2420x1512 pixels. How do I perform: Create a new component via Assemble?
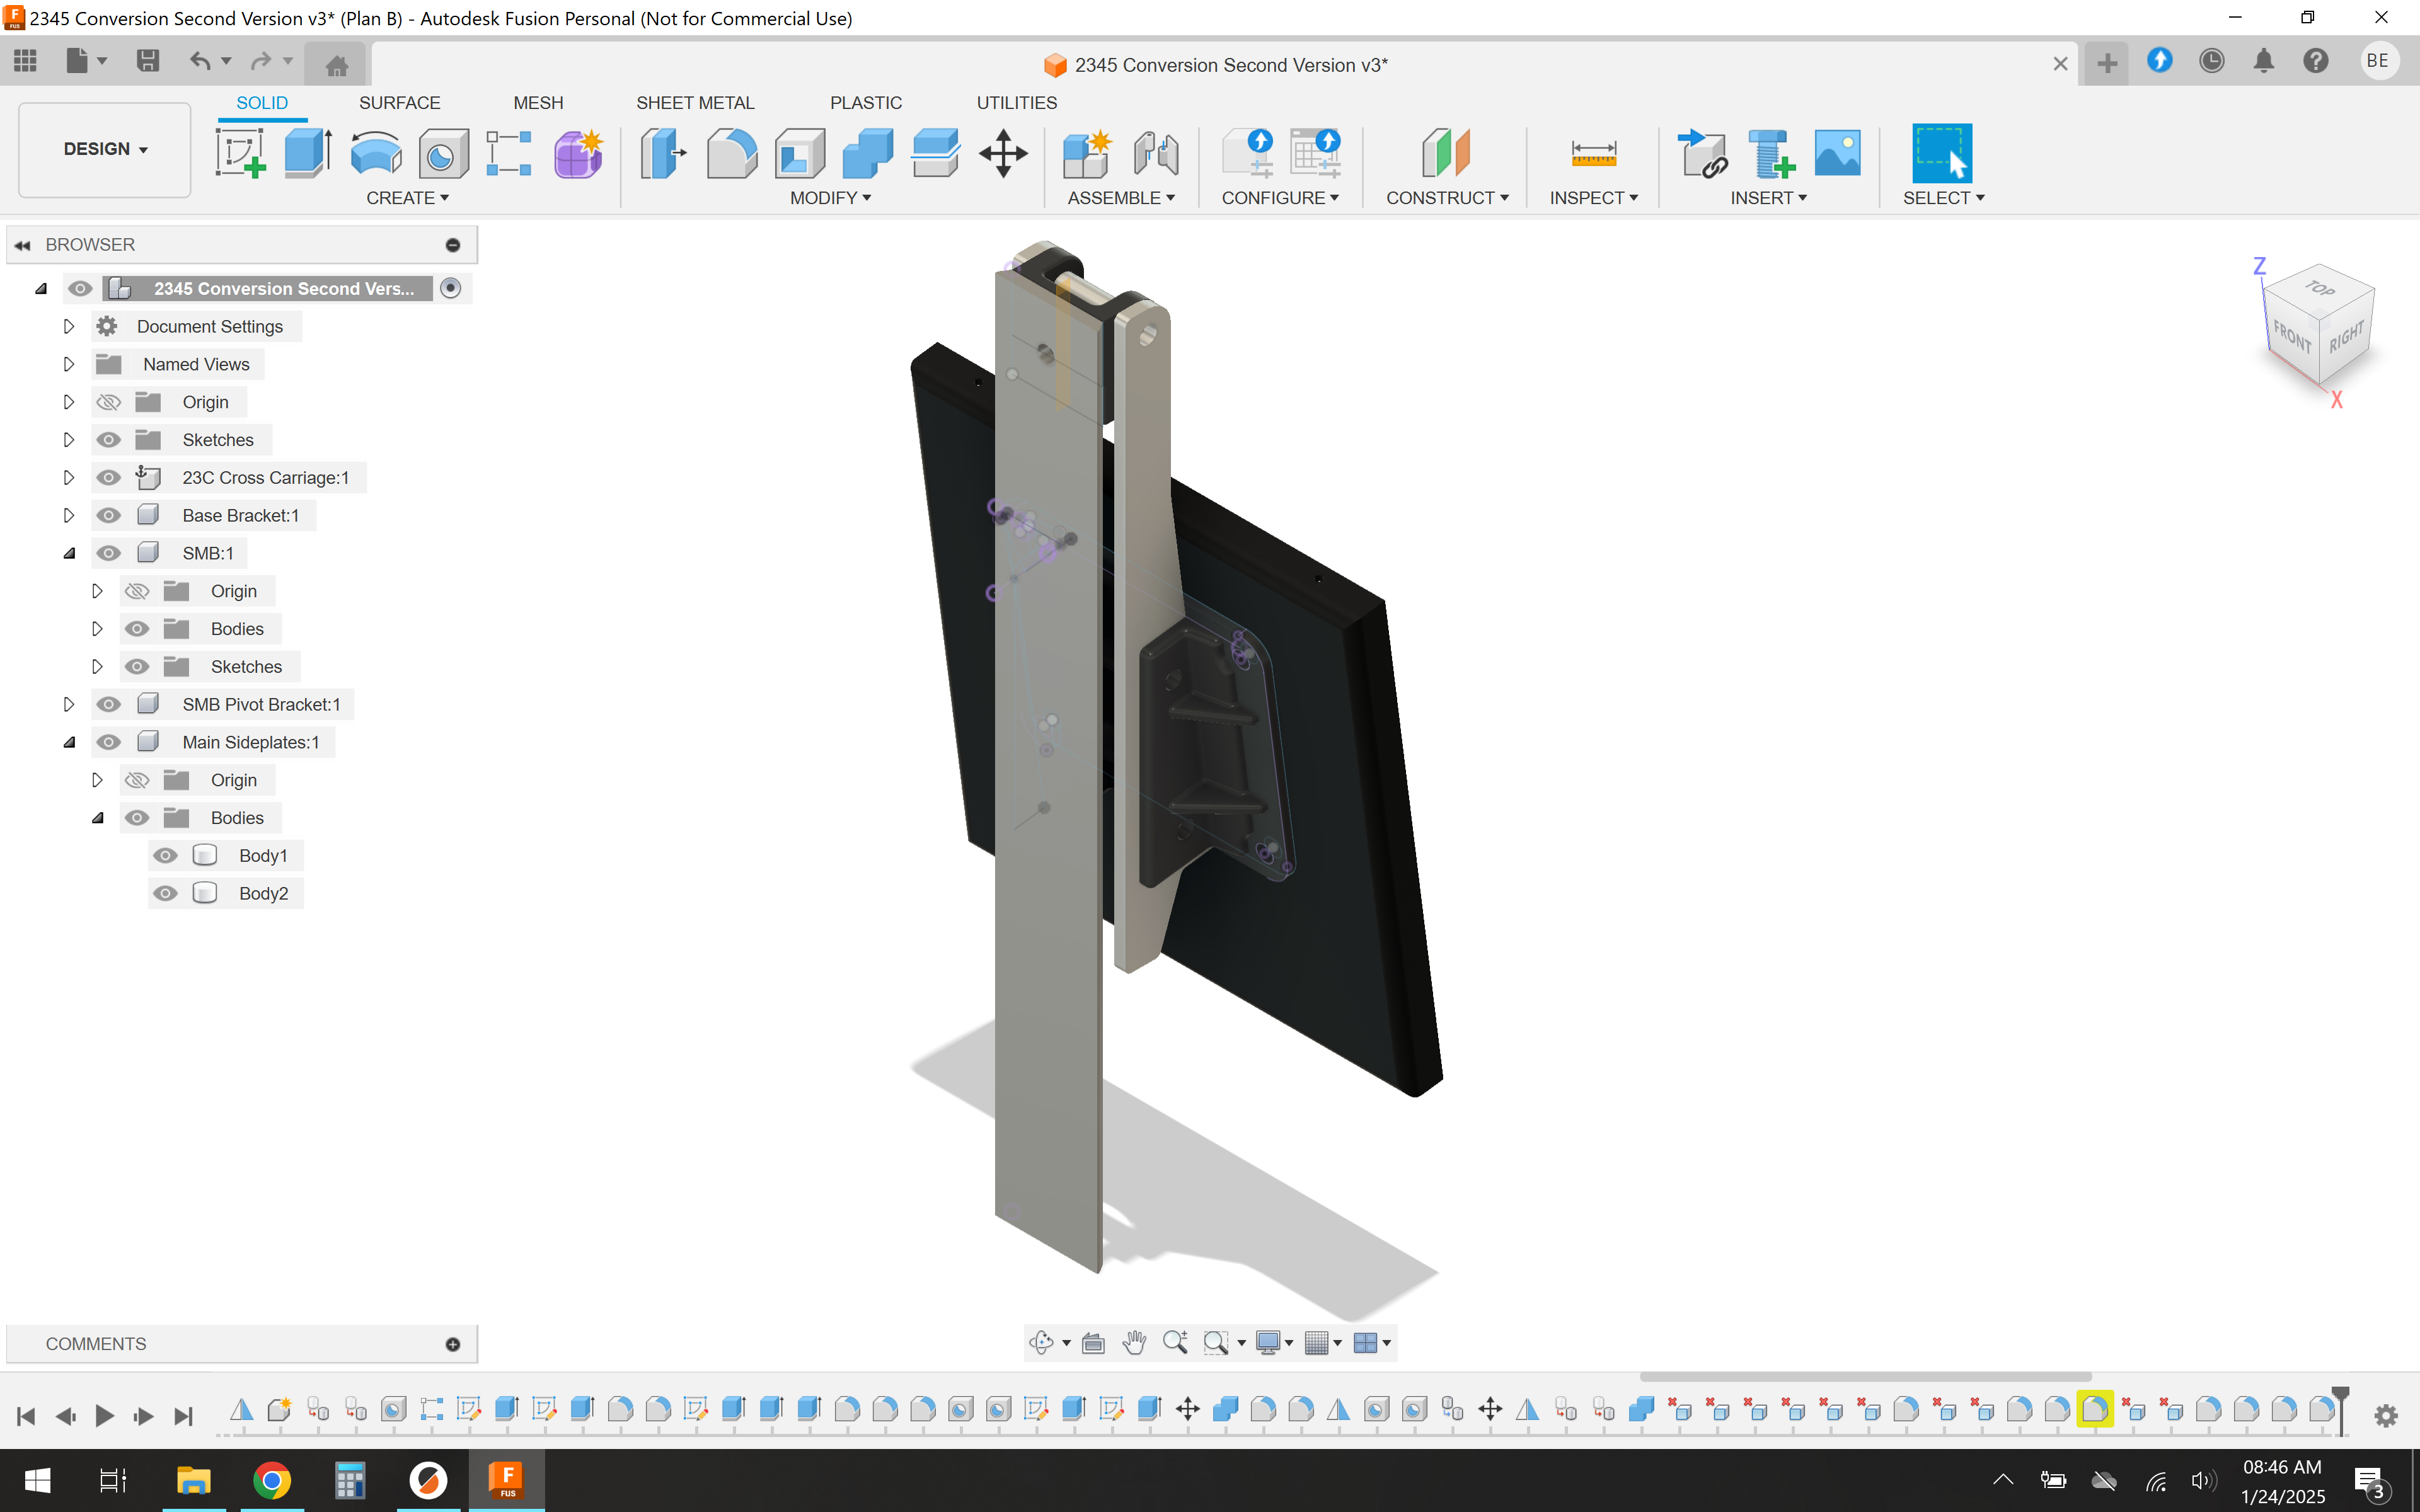[x=1086, y=152]
